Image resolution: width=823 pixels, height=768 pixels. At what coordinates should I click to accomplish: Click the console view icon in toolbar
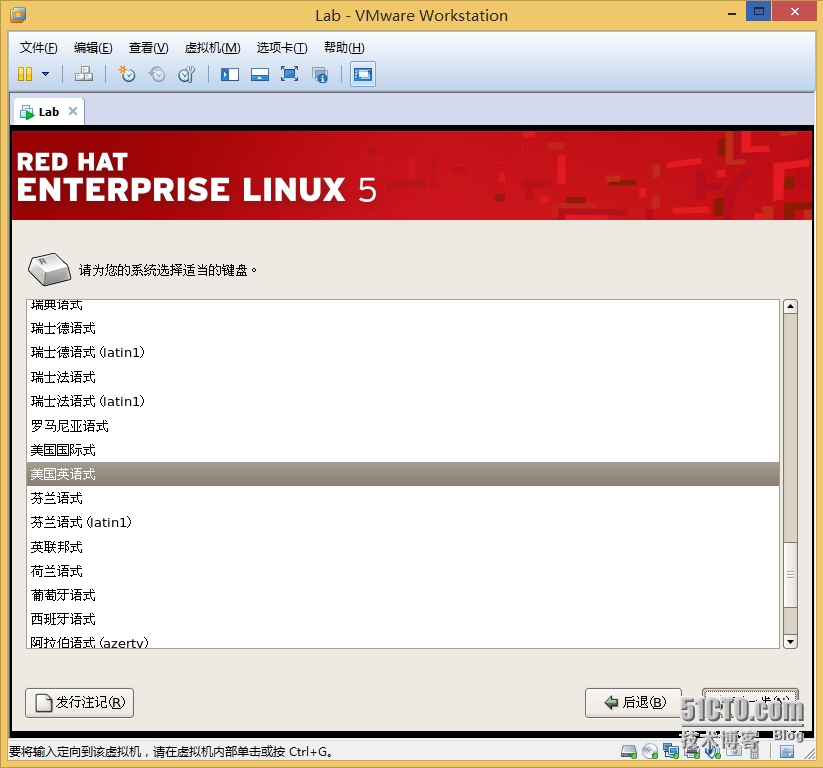tap(363, 74)
